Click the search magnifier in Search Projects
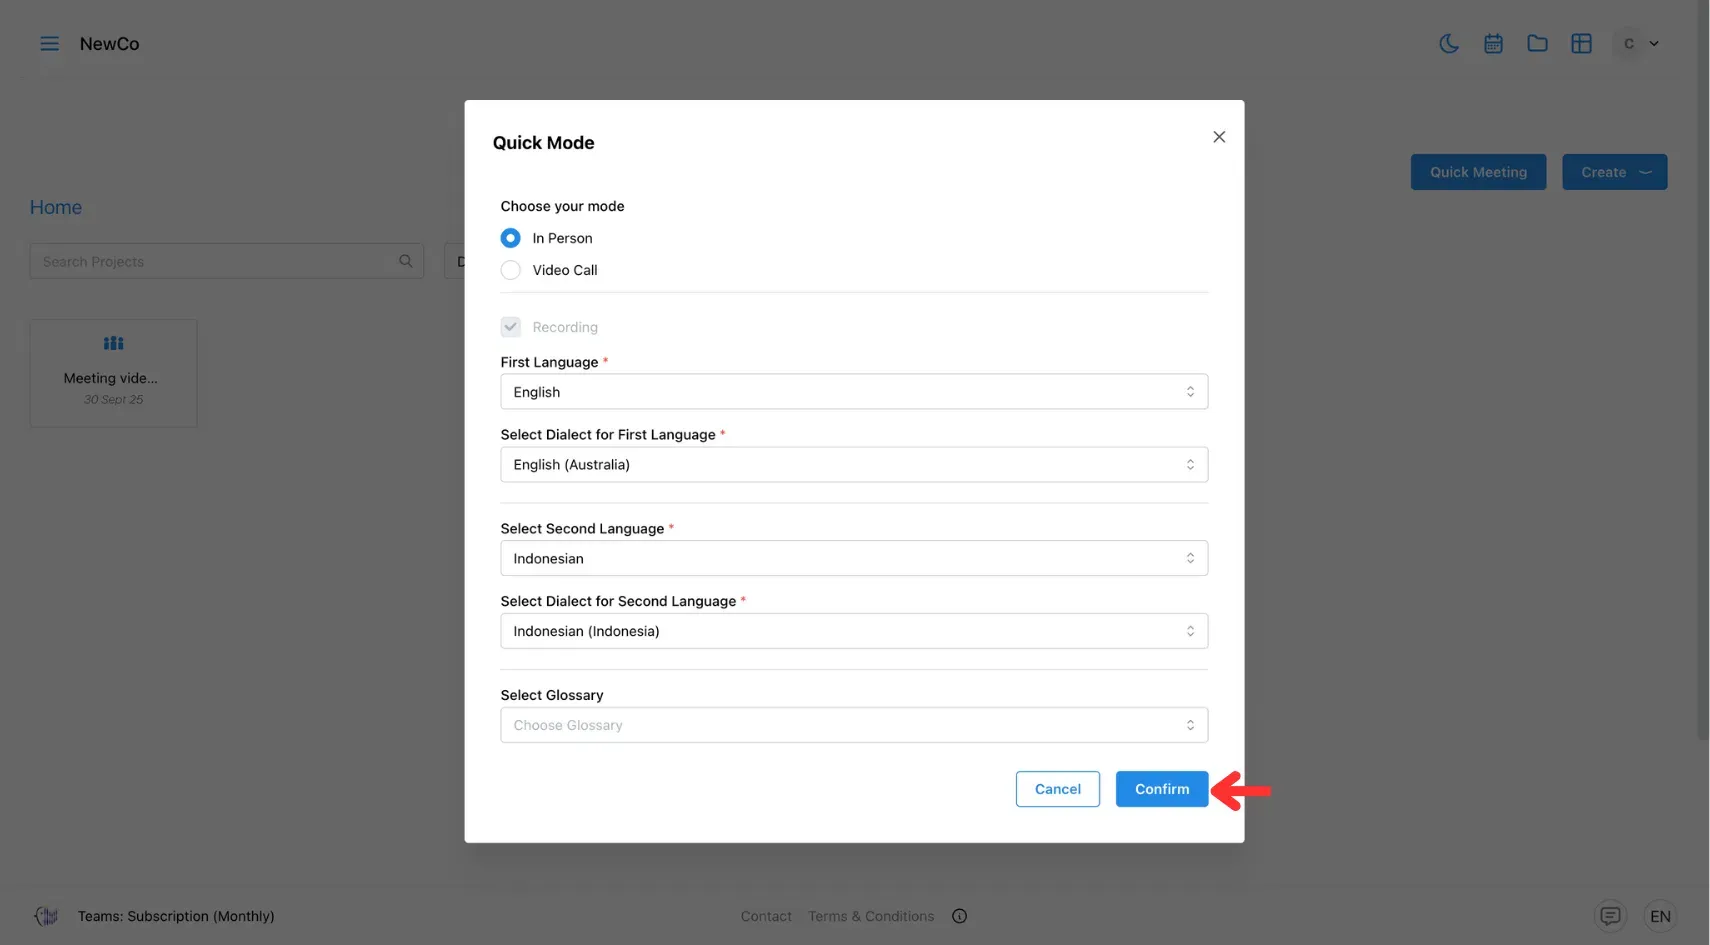The width and height of the screenshot is (1710, 945). pos(405,260)
